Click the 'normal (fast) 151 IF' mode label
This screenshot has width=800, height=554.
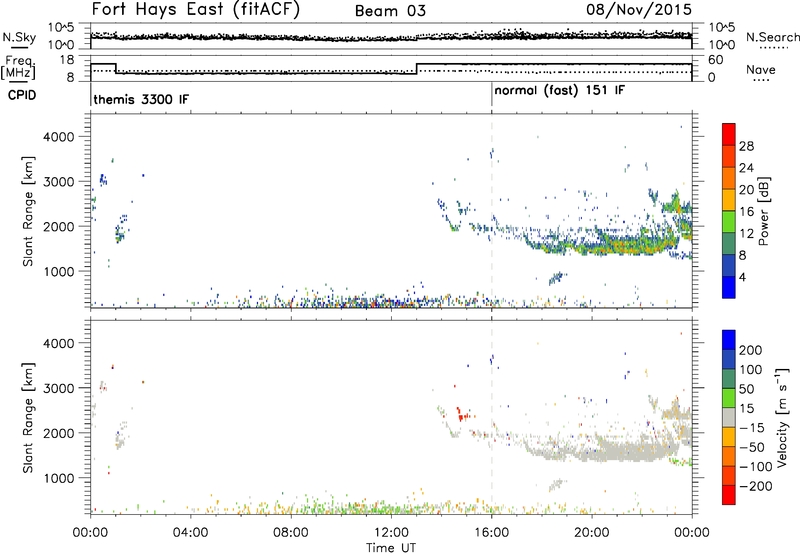point(560,91)
